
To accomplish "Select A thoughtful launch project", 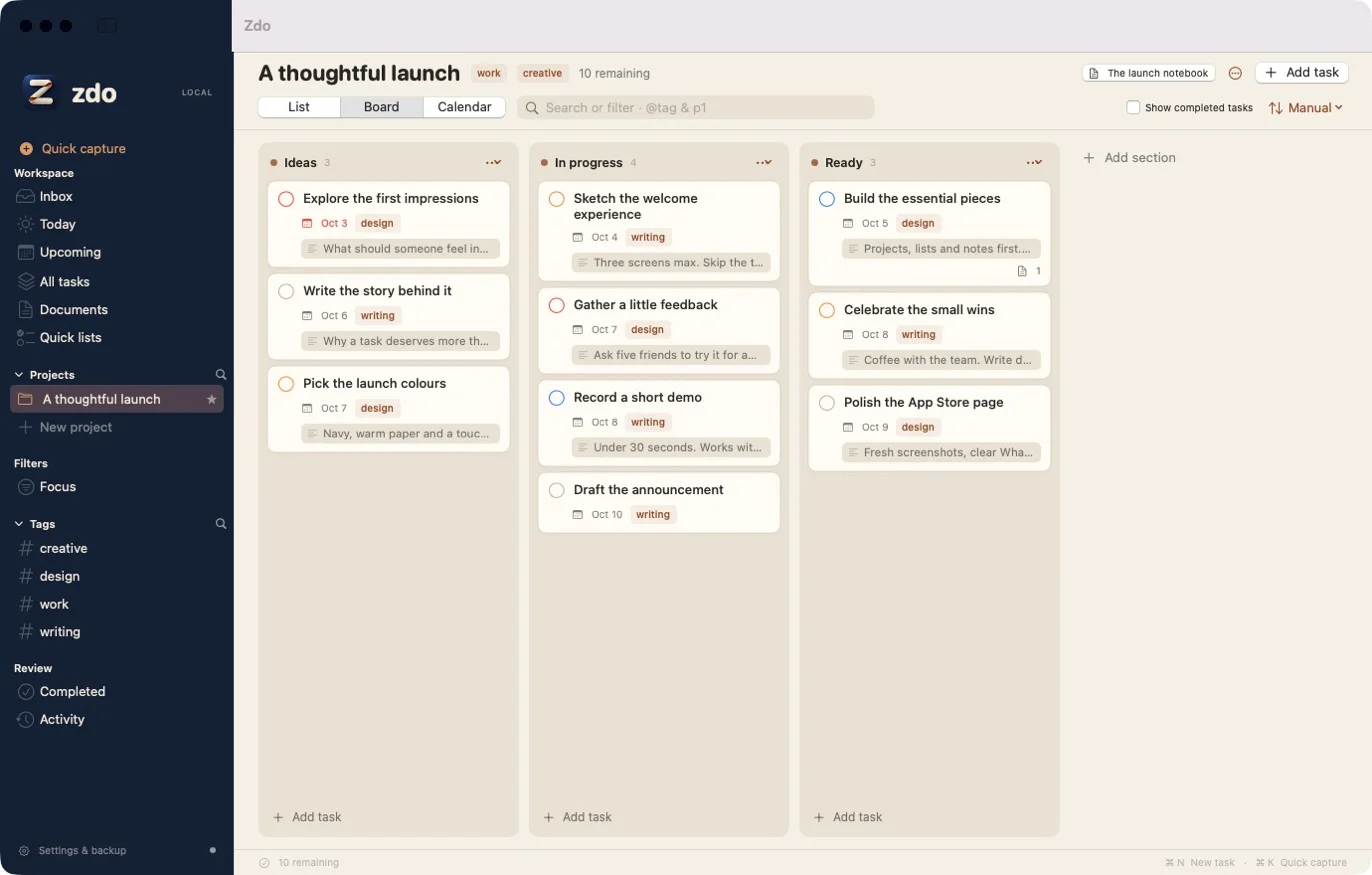I will point(117,399).
